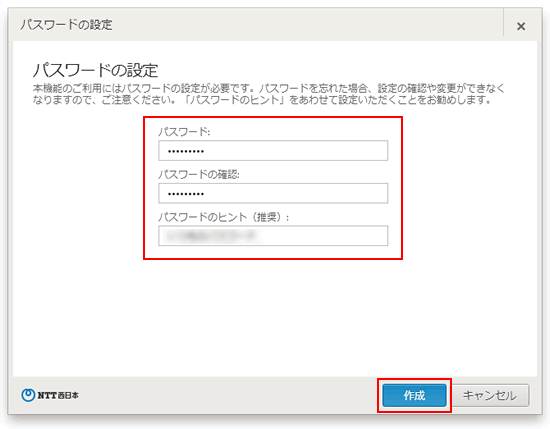Click the NTT西日本 logo text
Image resolution: width=550 pixels, height=429 pixels.
(58, 395)
